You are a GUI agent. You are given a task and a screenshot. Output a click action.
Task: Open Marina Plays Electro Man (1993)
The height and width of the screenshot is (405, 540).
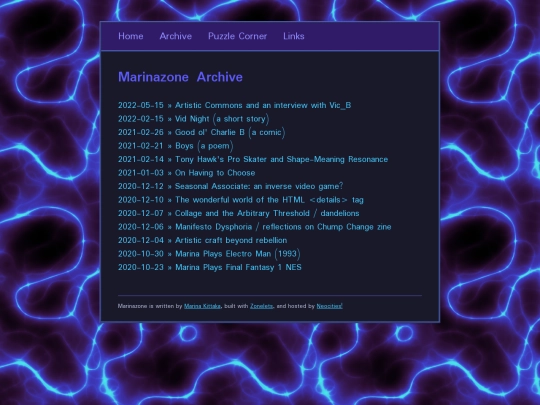(238, 254)
